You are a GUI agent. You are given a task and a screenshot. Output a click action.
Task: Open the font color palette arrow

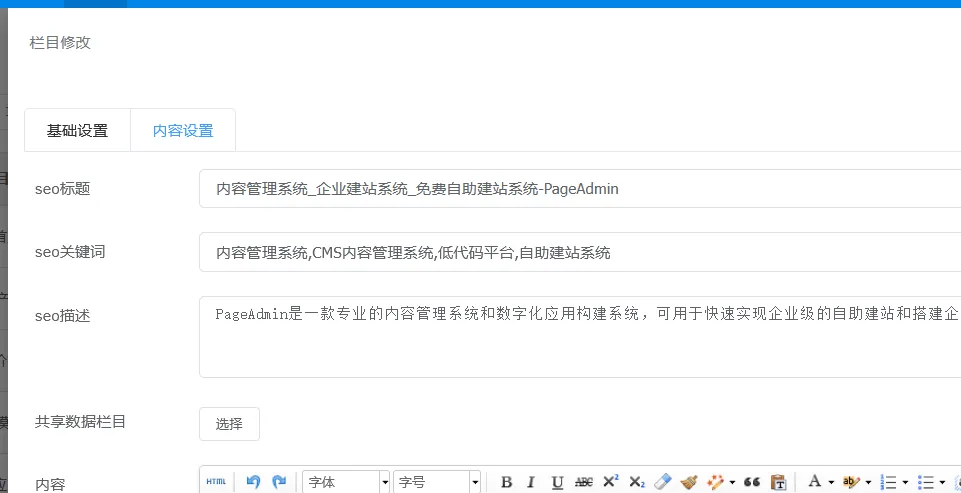click(x=831, y=483)
